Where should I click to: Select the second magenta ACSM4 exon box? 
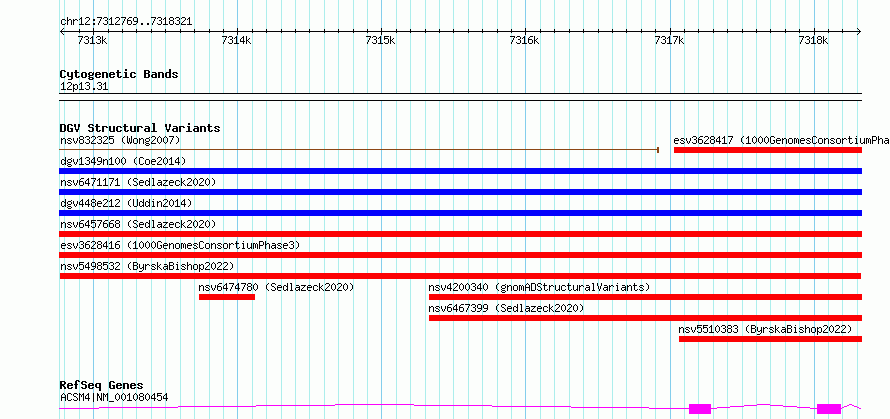tap(829, 409)
